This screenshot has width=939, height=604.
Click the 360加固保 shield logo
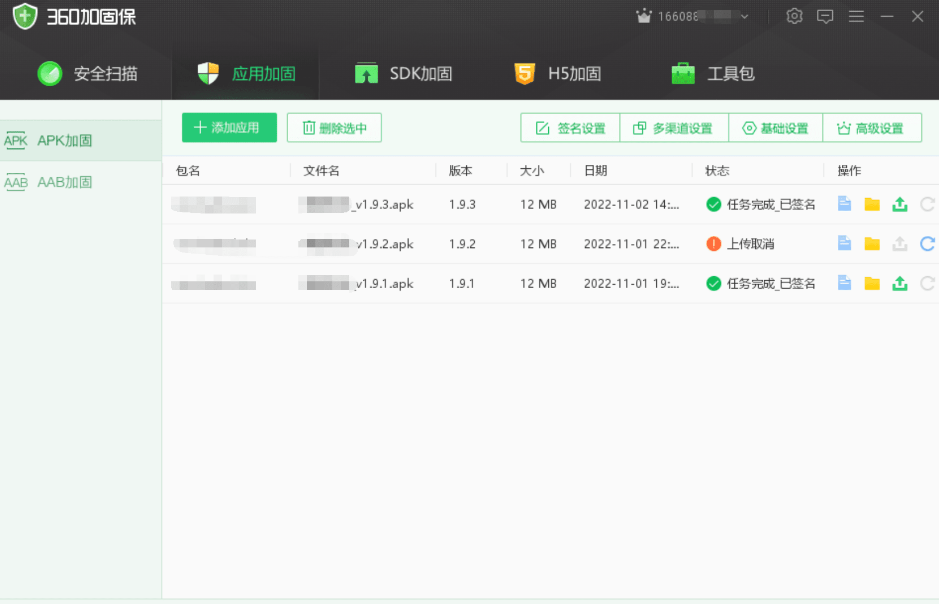(25, 16)
